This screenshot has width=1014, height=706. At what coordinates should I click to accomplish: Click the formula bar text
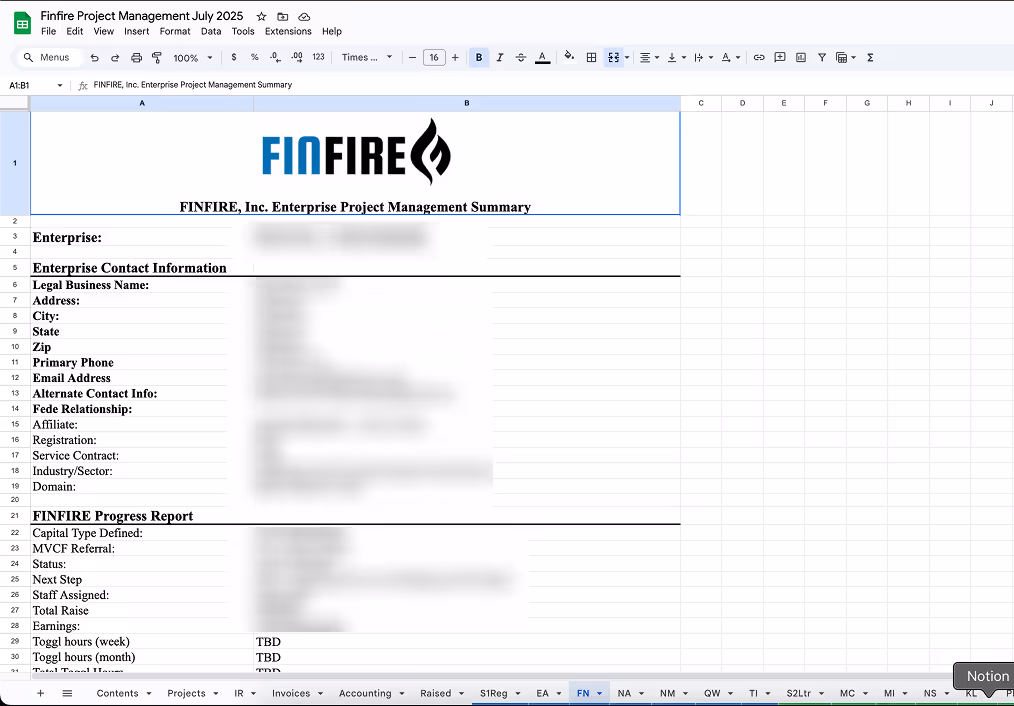tap(193, 85)
